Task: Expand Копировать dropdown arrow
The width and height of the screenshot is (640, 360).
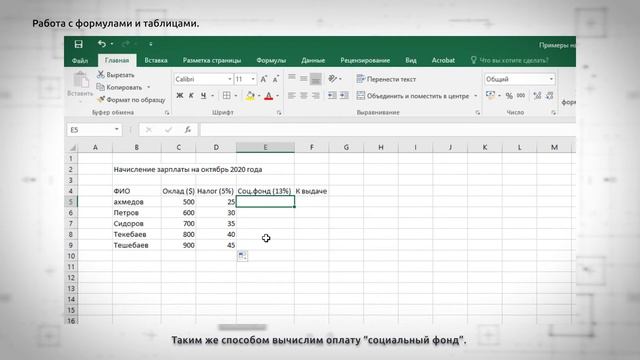Action: point(149,87)
